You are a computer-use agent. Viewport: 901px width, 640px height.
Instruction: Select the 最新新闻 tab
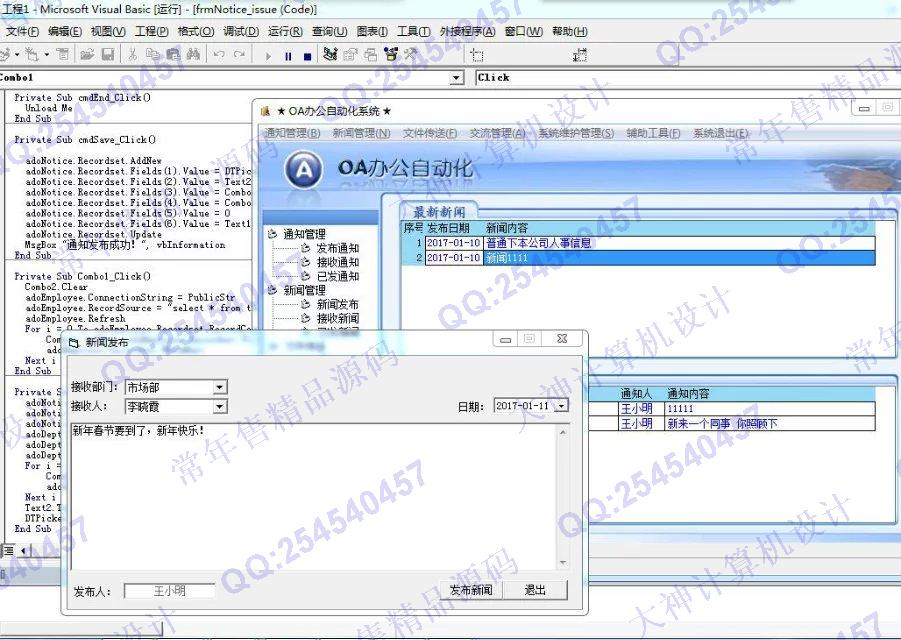[x=439, y=211]
